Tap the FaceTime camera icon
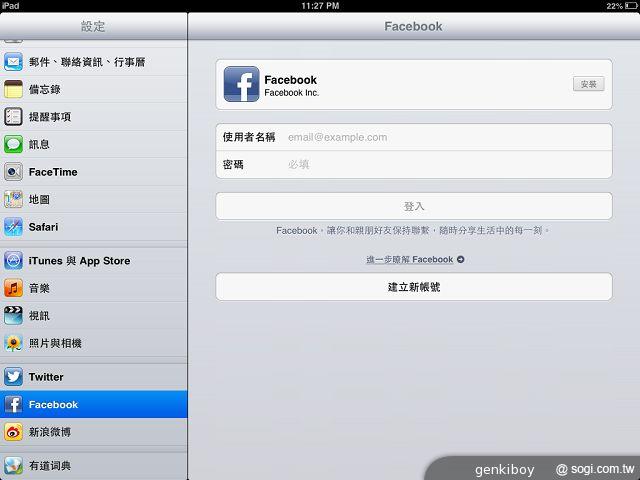The width and height of the screenshot is (640, 480). tap(13, 172)
